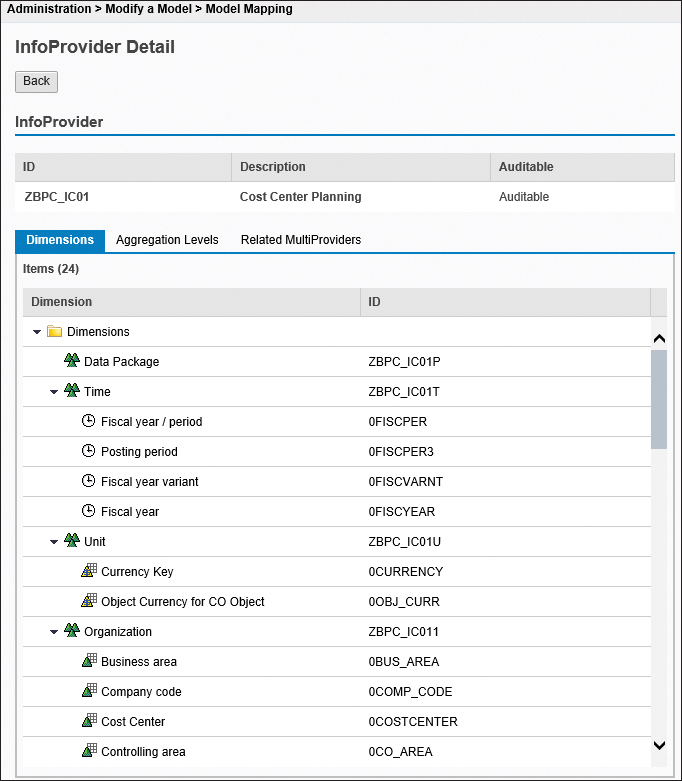Click ID value 0COMP_CODE

pyautogui.click(x=410, y=692)
